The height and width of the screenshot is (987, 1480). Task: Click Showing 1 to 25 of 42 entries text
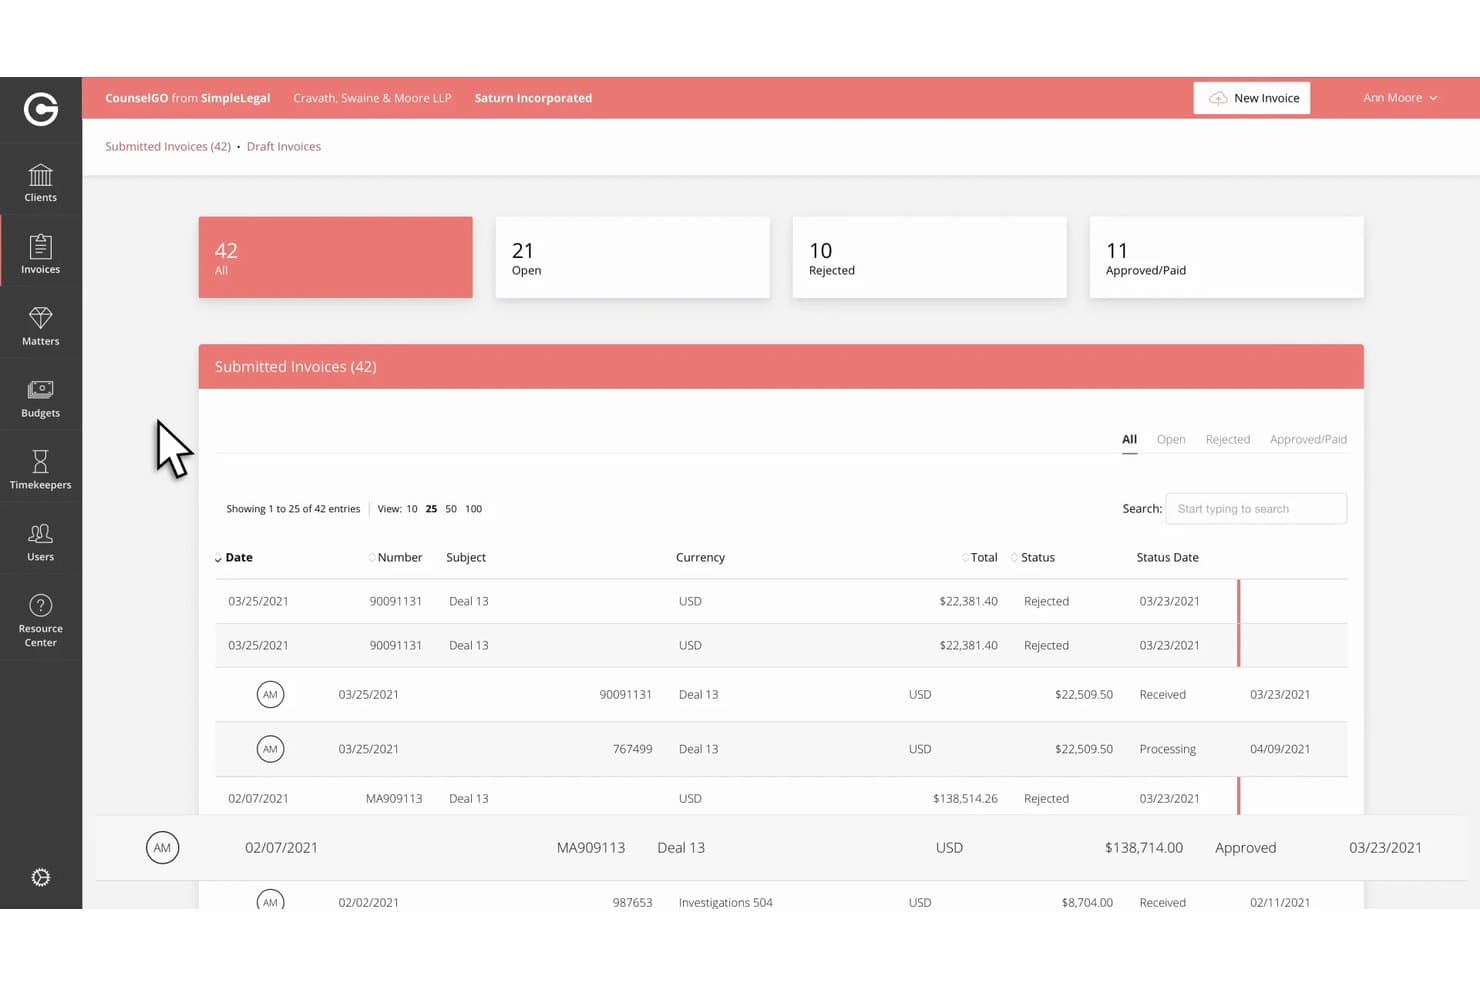293,509
